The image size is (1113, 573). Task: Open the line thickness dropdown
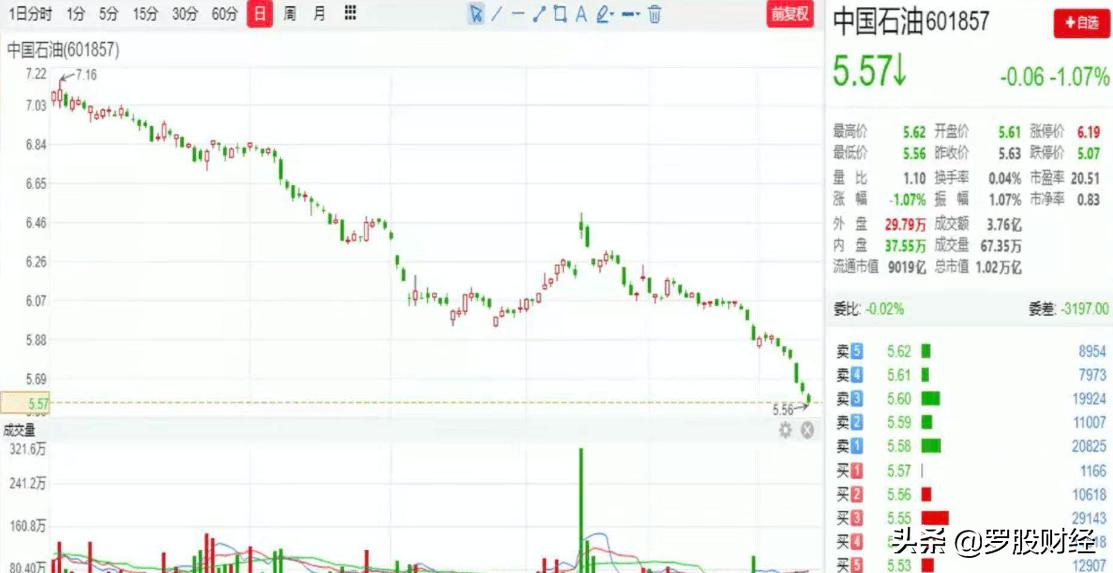pos(630,13)
